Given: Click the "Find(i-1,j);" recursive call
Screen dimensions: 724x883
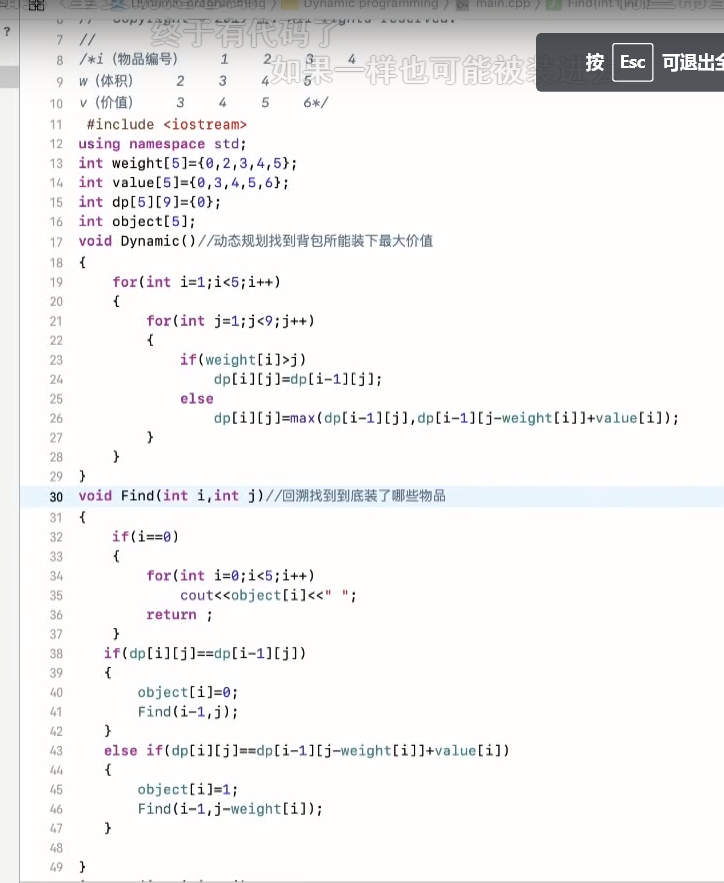Looking at the screenshot, I should (187, 712).
